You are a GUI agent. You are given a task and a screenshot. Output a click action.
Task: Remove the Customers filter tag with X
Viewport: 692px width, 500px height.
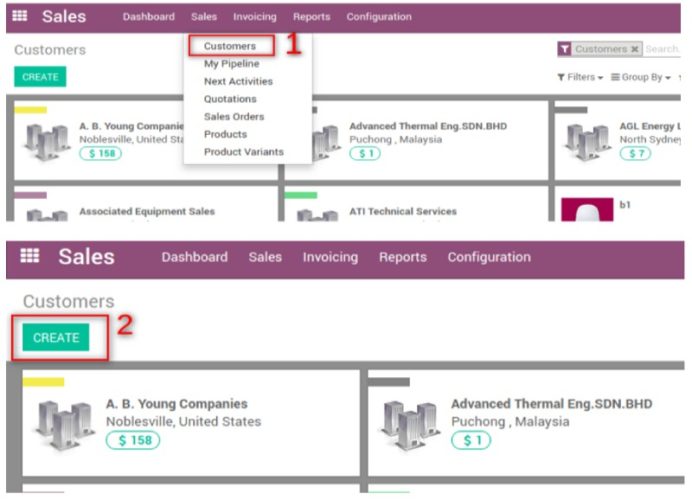coord(635,49)
